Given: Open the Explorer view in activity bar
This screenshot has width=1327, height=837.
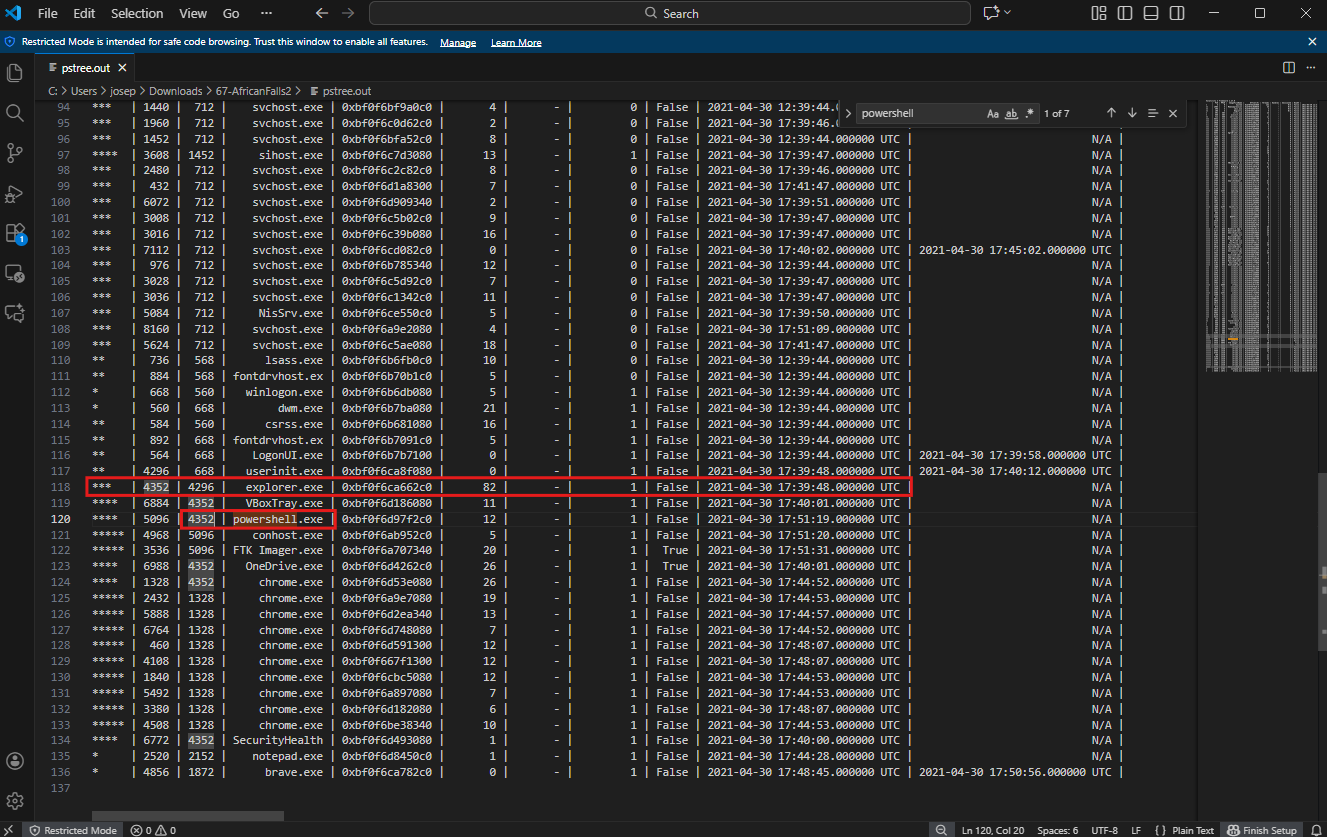Looking at the screenshot, I should click(x=15, y=73).
